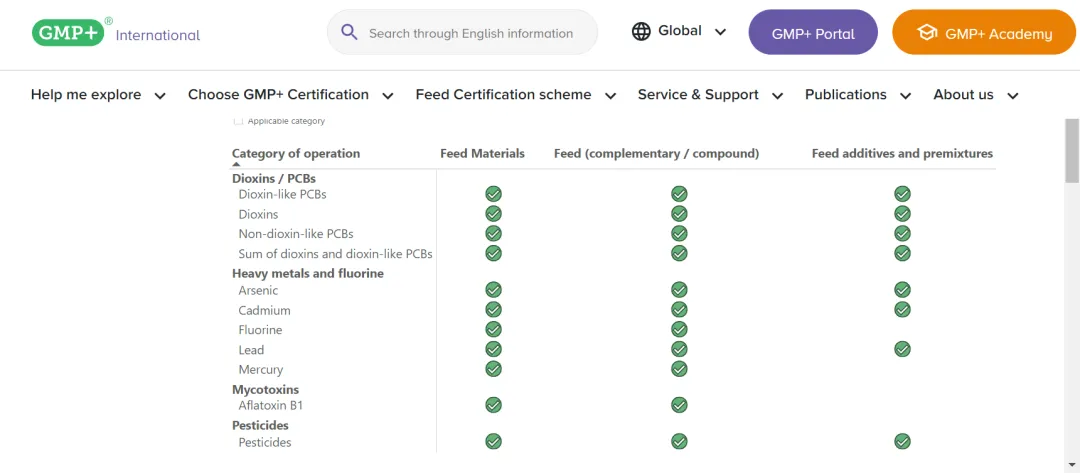Click Lead checkmark under Feed additives column

[902, 349]
